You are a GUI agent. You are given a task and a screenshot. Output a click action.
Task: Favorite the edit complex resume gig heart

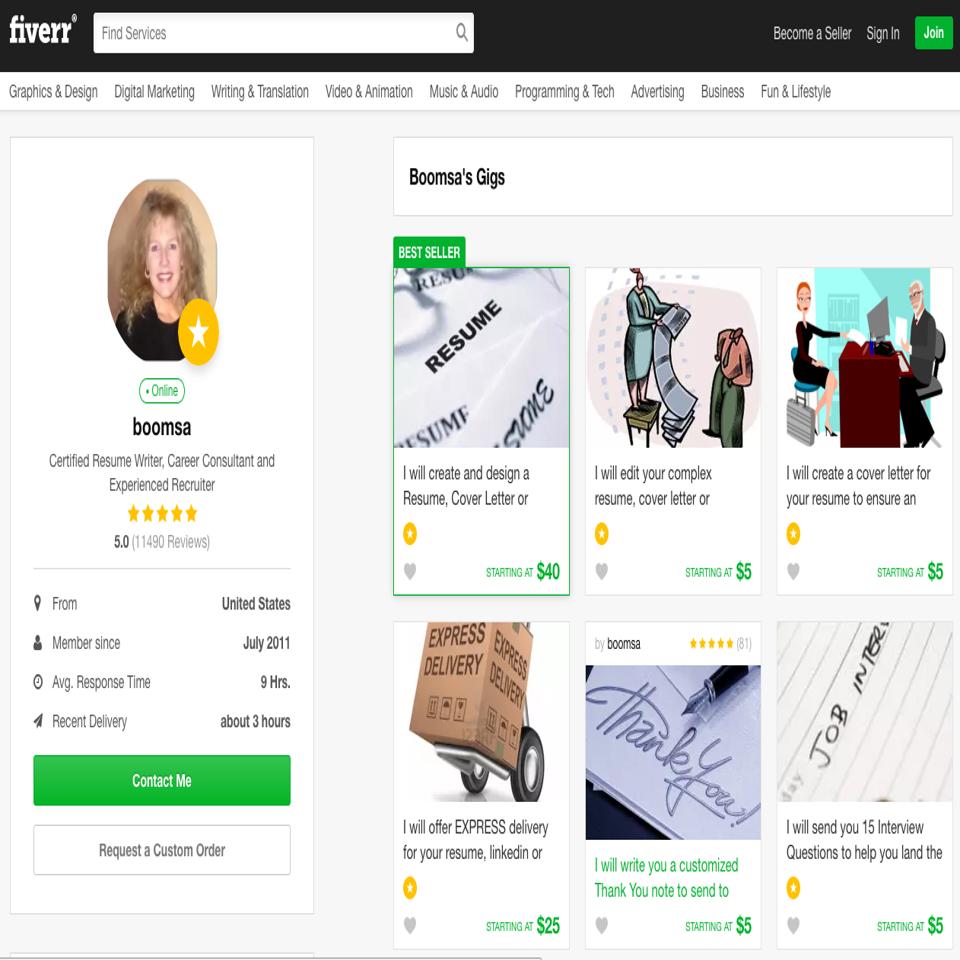point(602,572)
